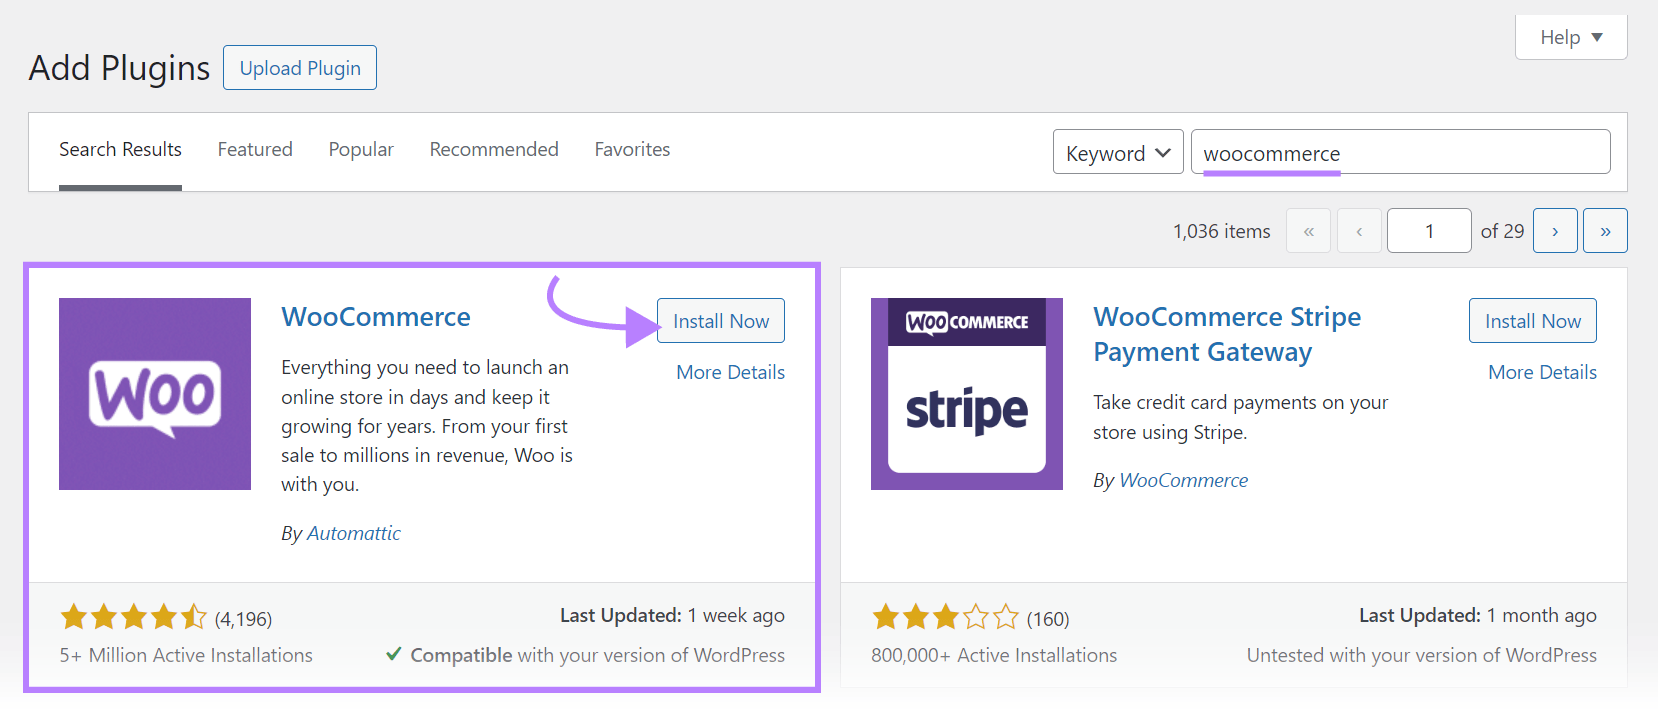The image size is (1658, 711).
Task: Jump to the last results page
Action: (1605, 231)
